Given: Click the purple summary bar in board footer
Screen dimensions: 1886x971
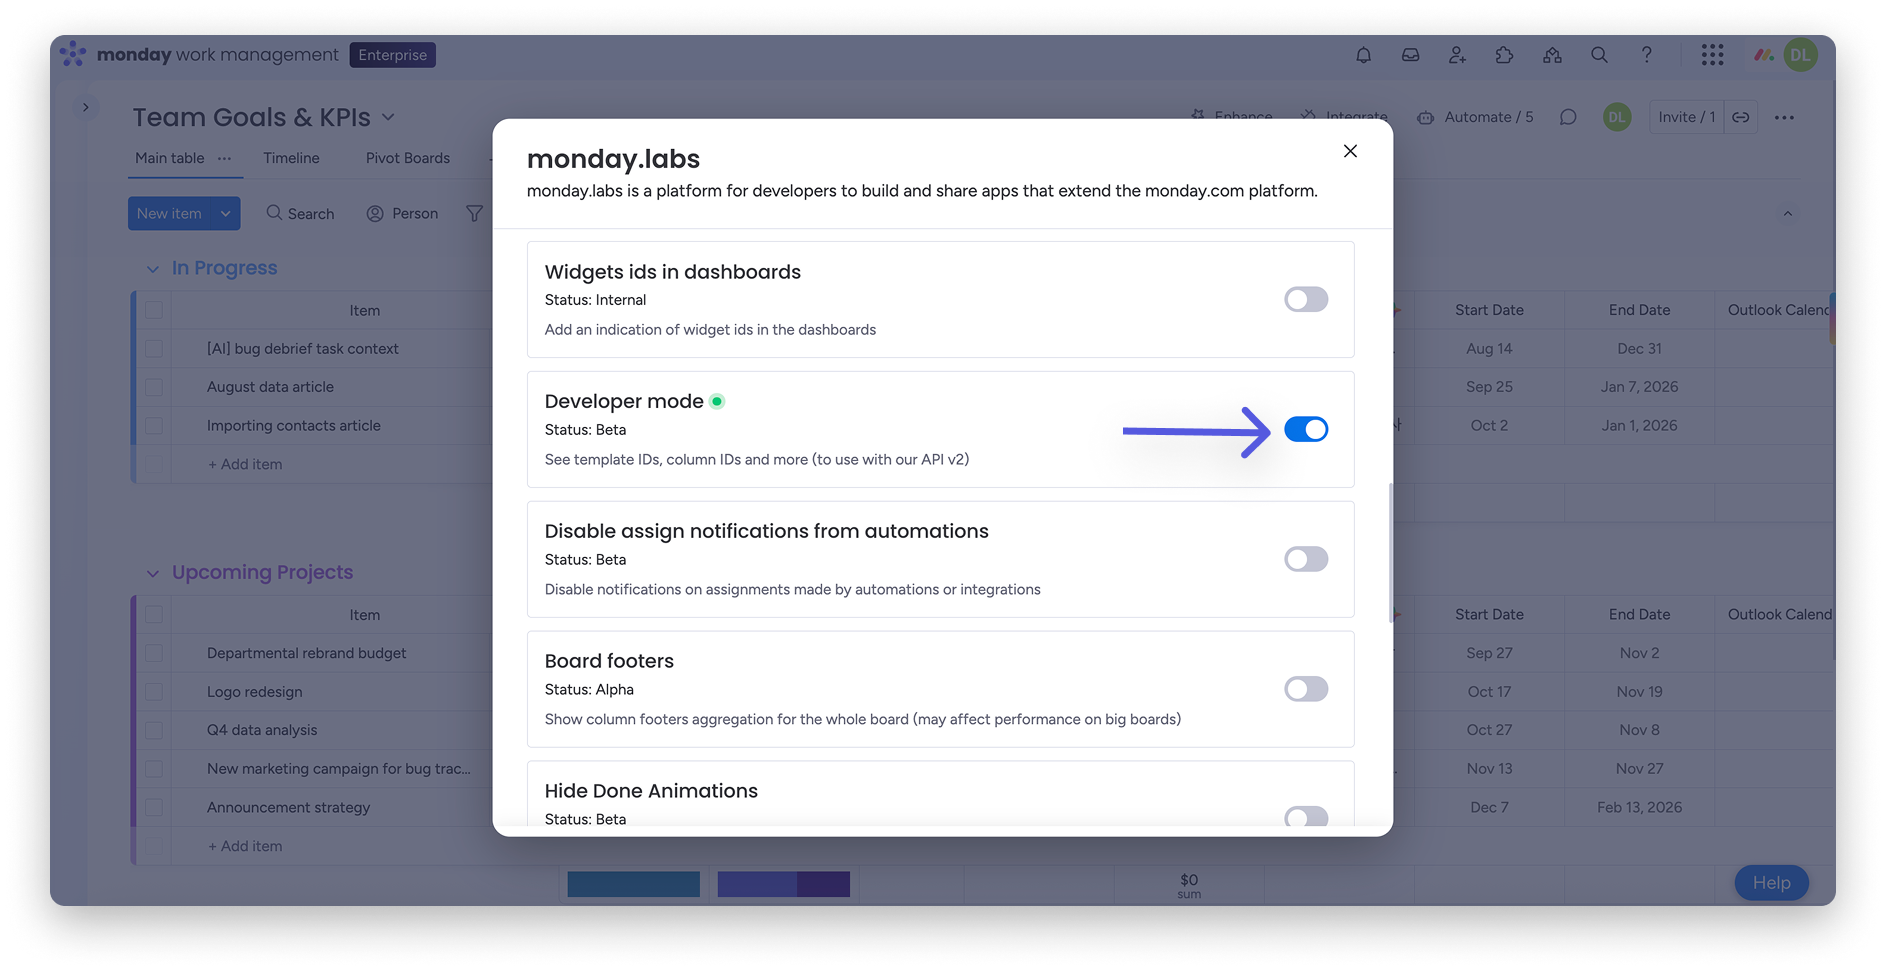Looking at the screenshot, I should click(x=784, y=884).
